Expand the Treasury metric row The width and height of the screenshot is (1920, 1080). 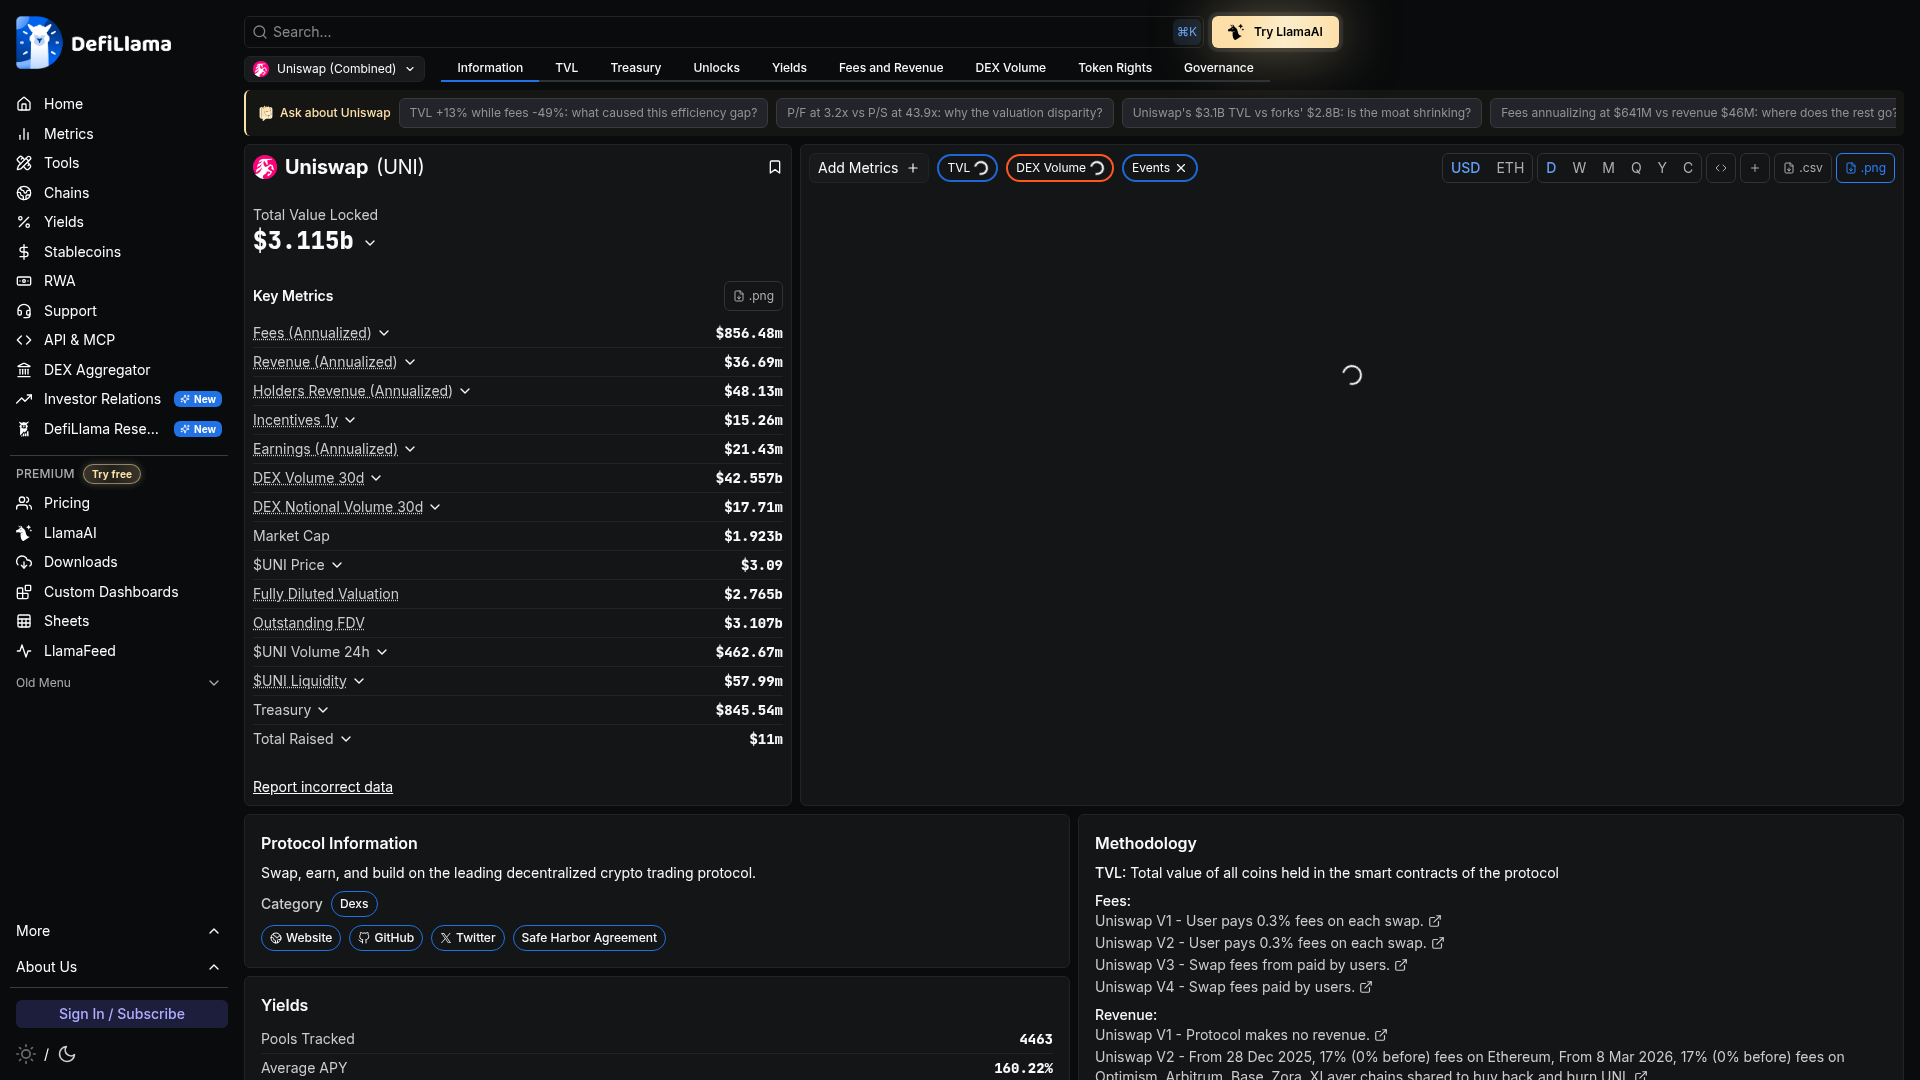pos(323,710)
